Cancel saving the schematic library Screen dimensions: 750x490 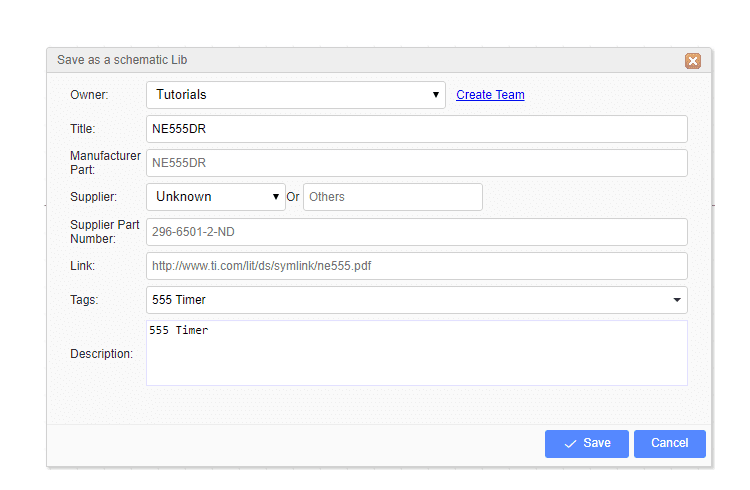point(669,443)
